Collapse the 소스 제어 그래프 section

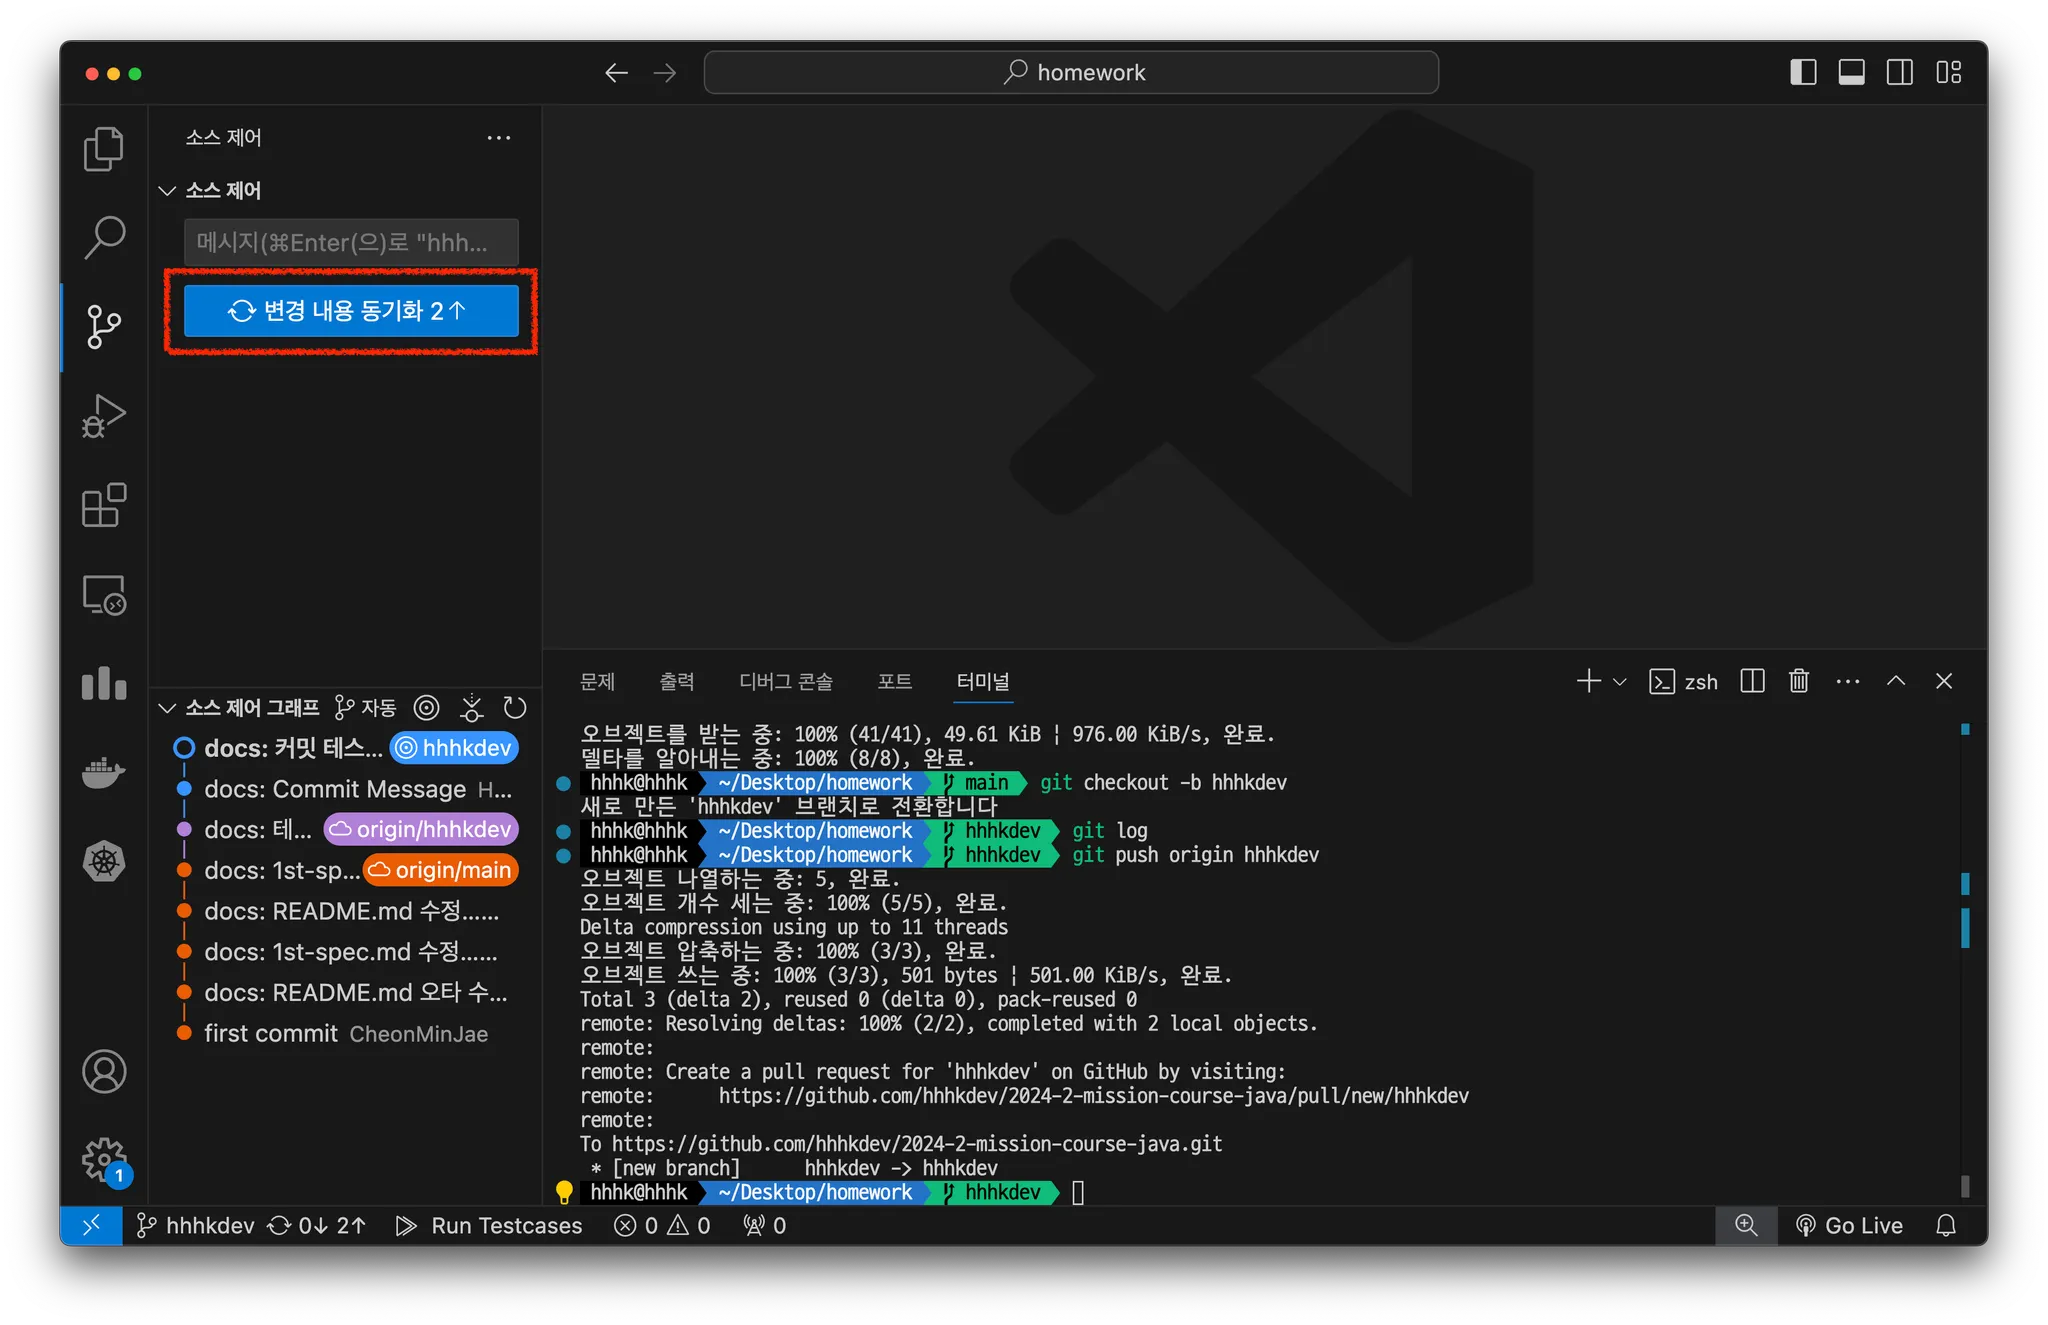[x=167, y=708]
